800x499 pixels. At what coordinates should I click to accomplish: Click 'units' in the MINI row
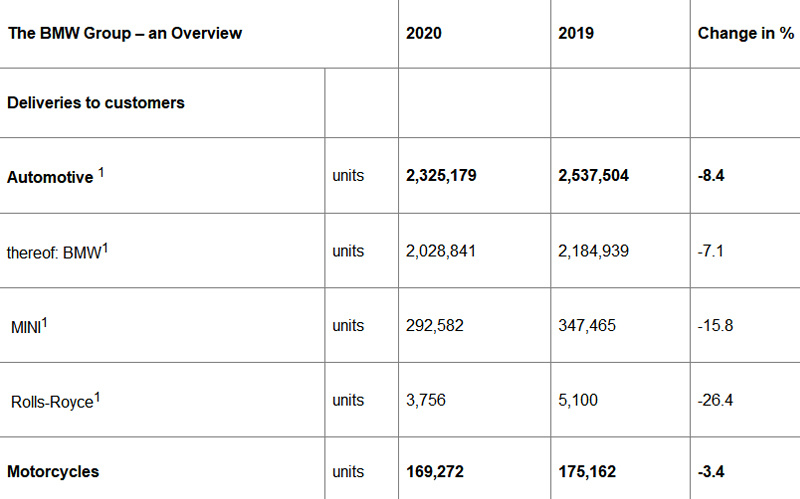pyautogui.click(x=348, y=326)
